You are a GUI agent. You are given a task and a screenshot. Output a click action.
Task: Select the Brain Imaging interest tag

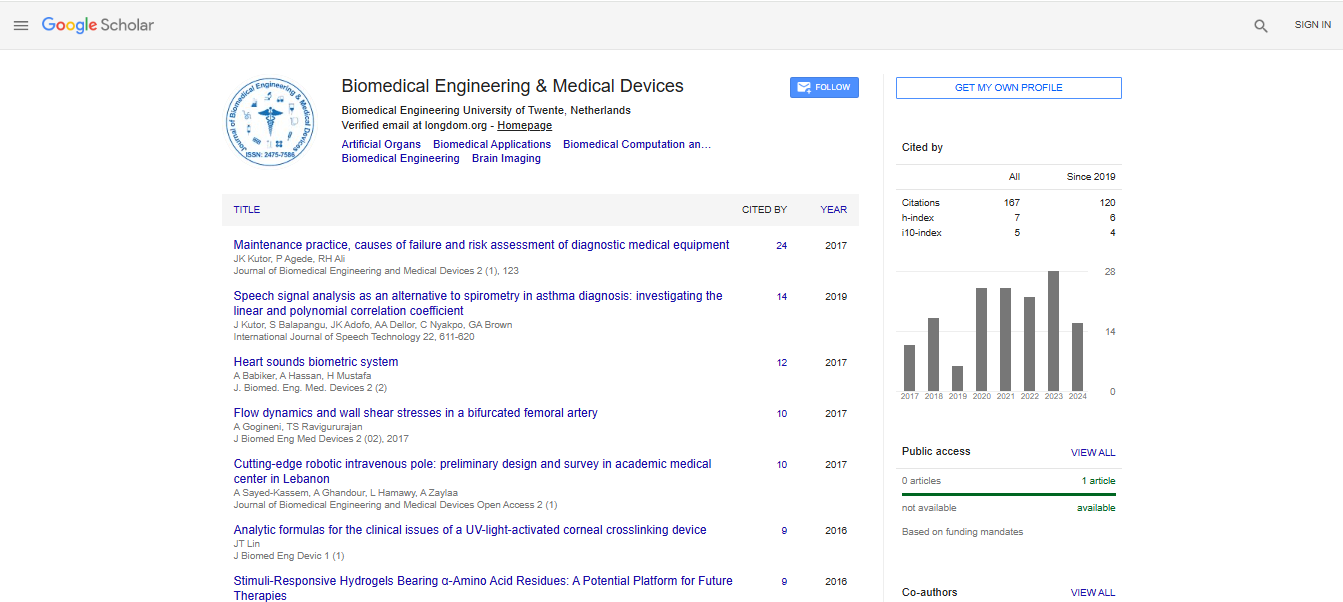(506, 158)
